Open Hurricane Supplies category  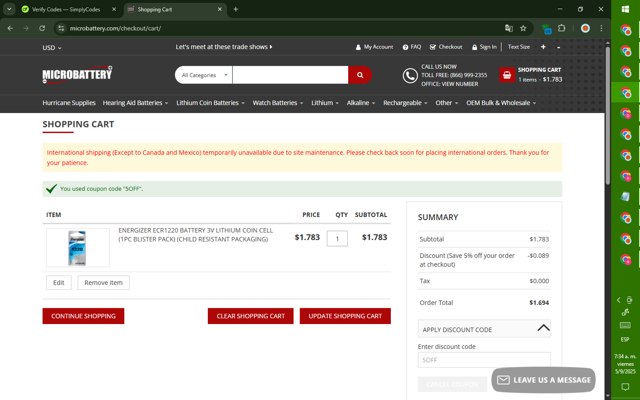click(69, 103)
